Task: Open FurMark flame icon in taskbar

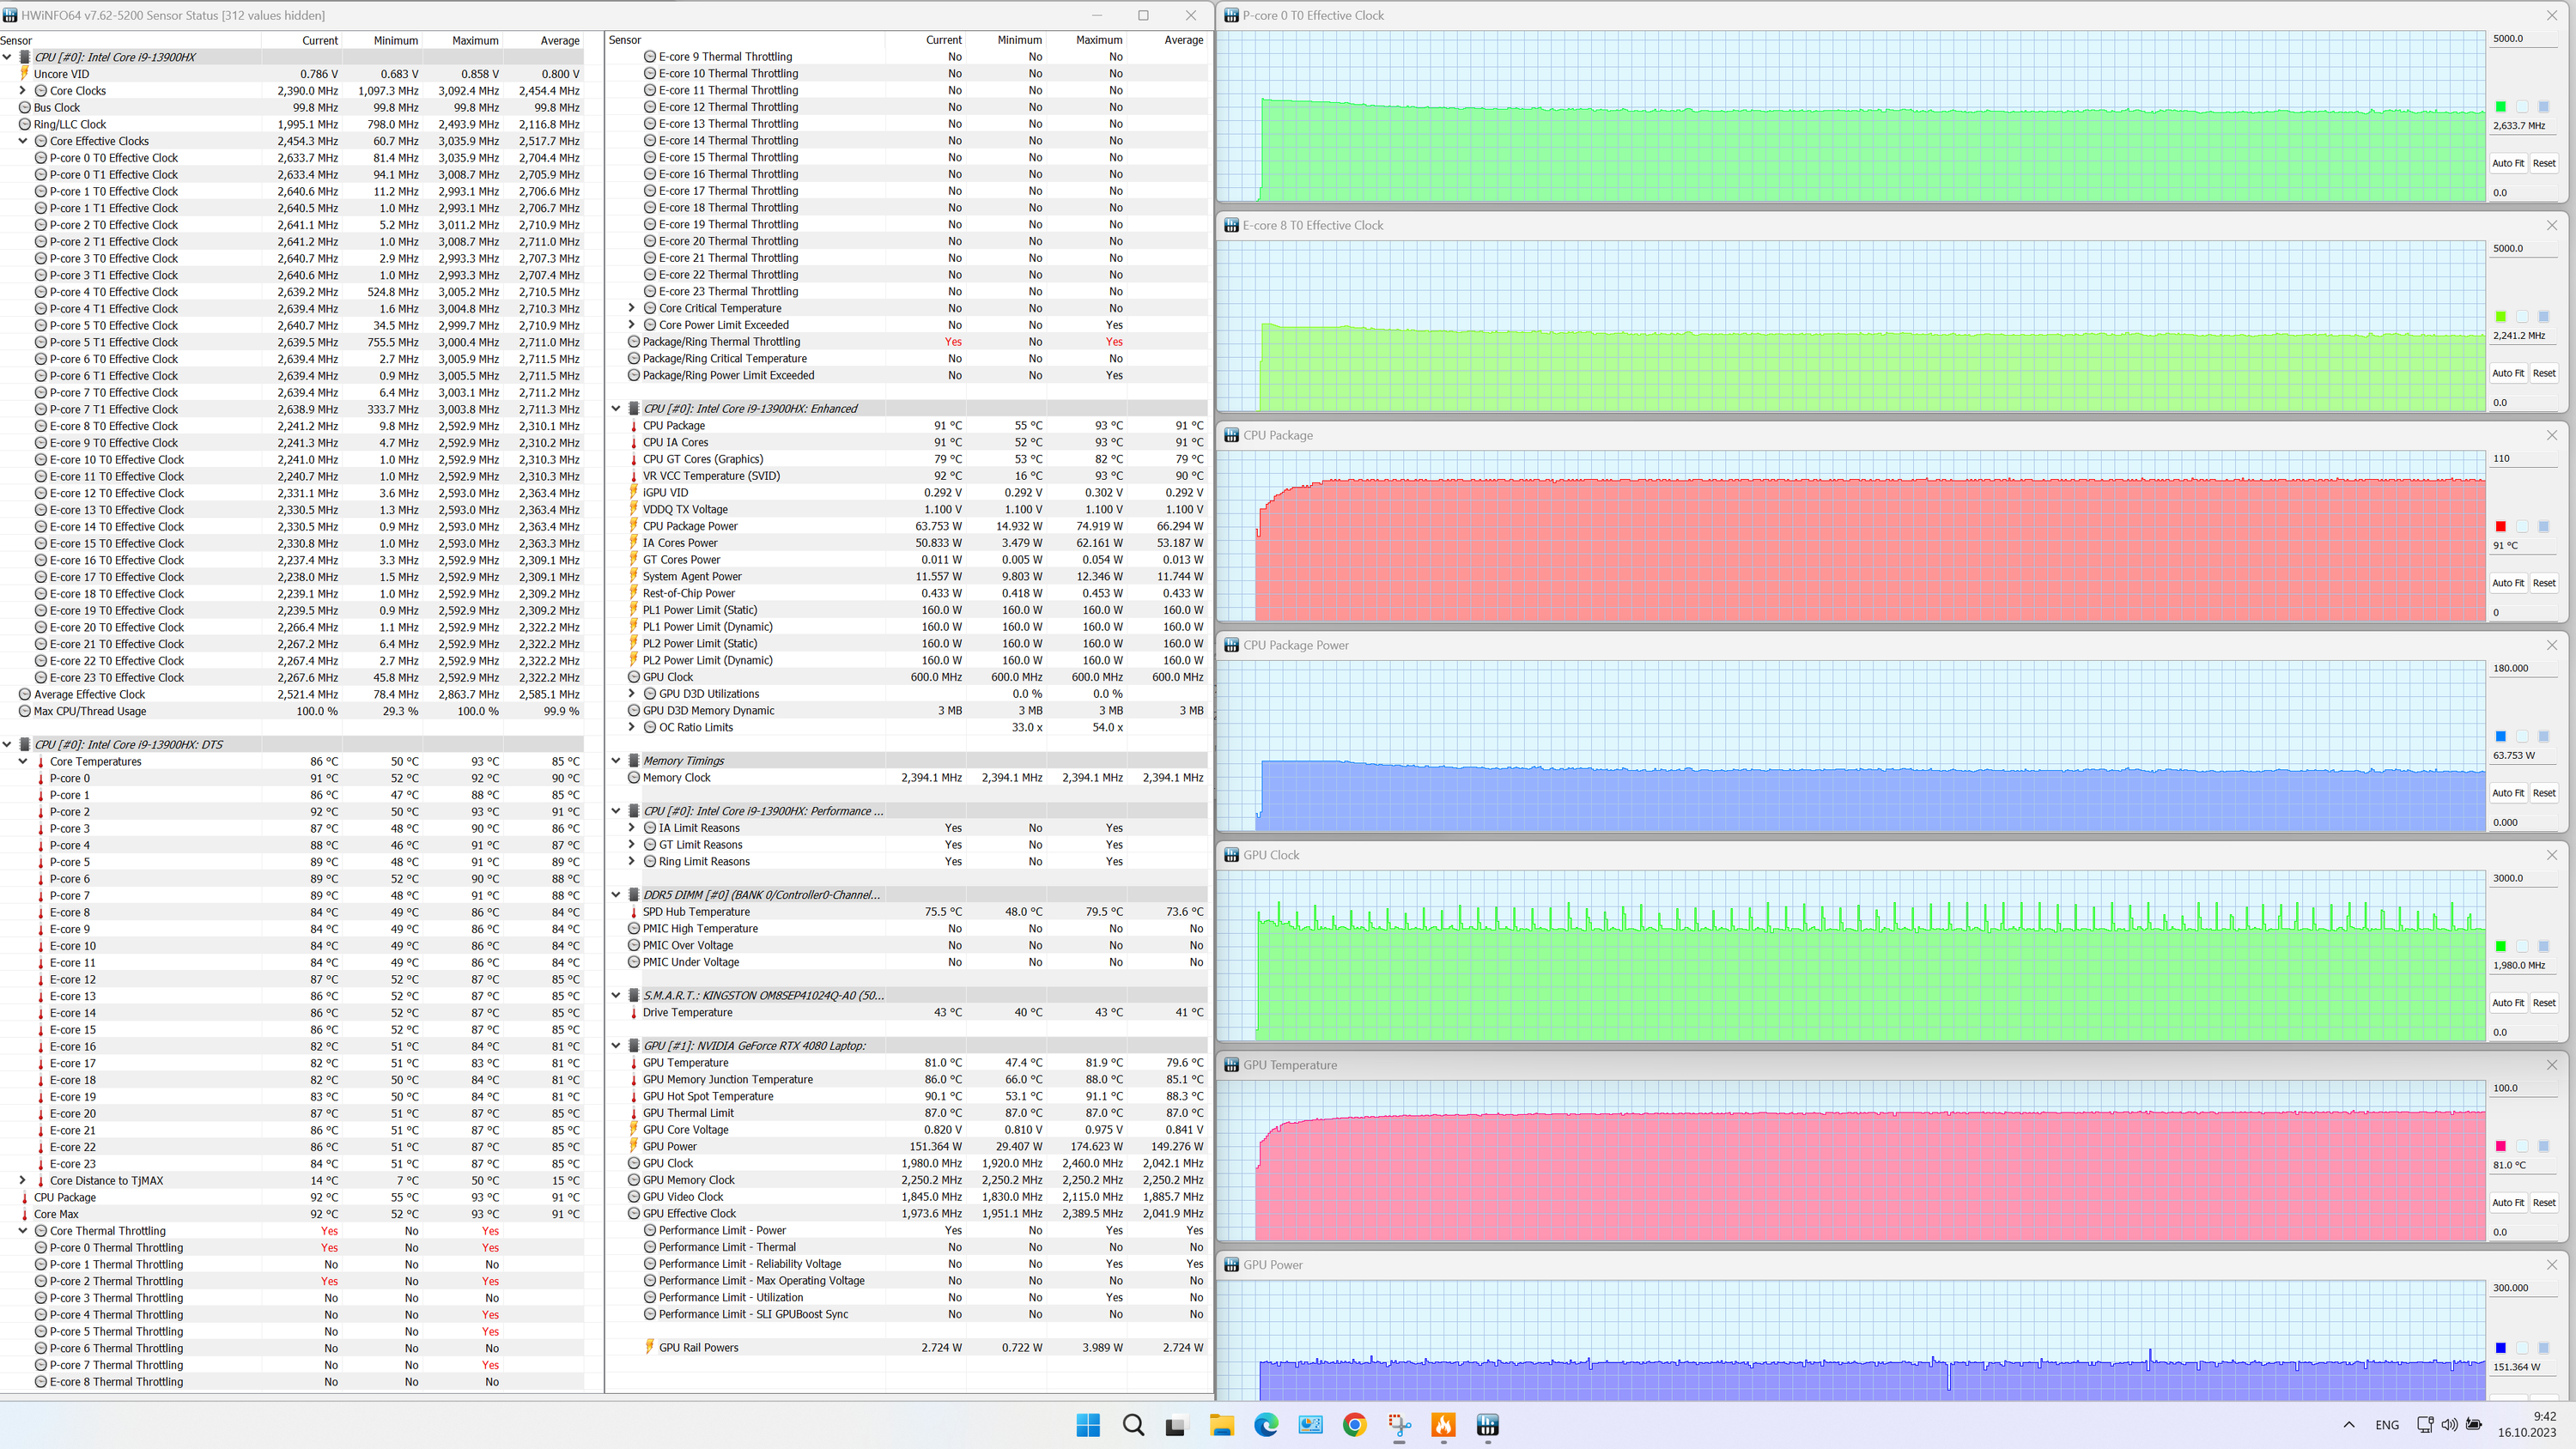Action: (x=1443, y=1425)
